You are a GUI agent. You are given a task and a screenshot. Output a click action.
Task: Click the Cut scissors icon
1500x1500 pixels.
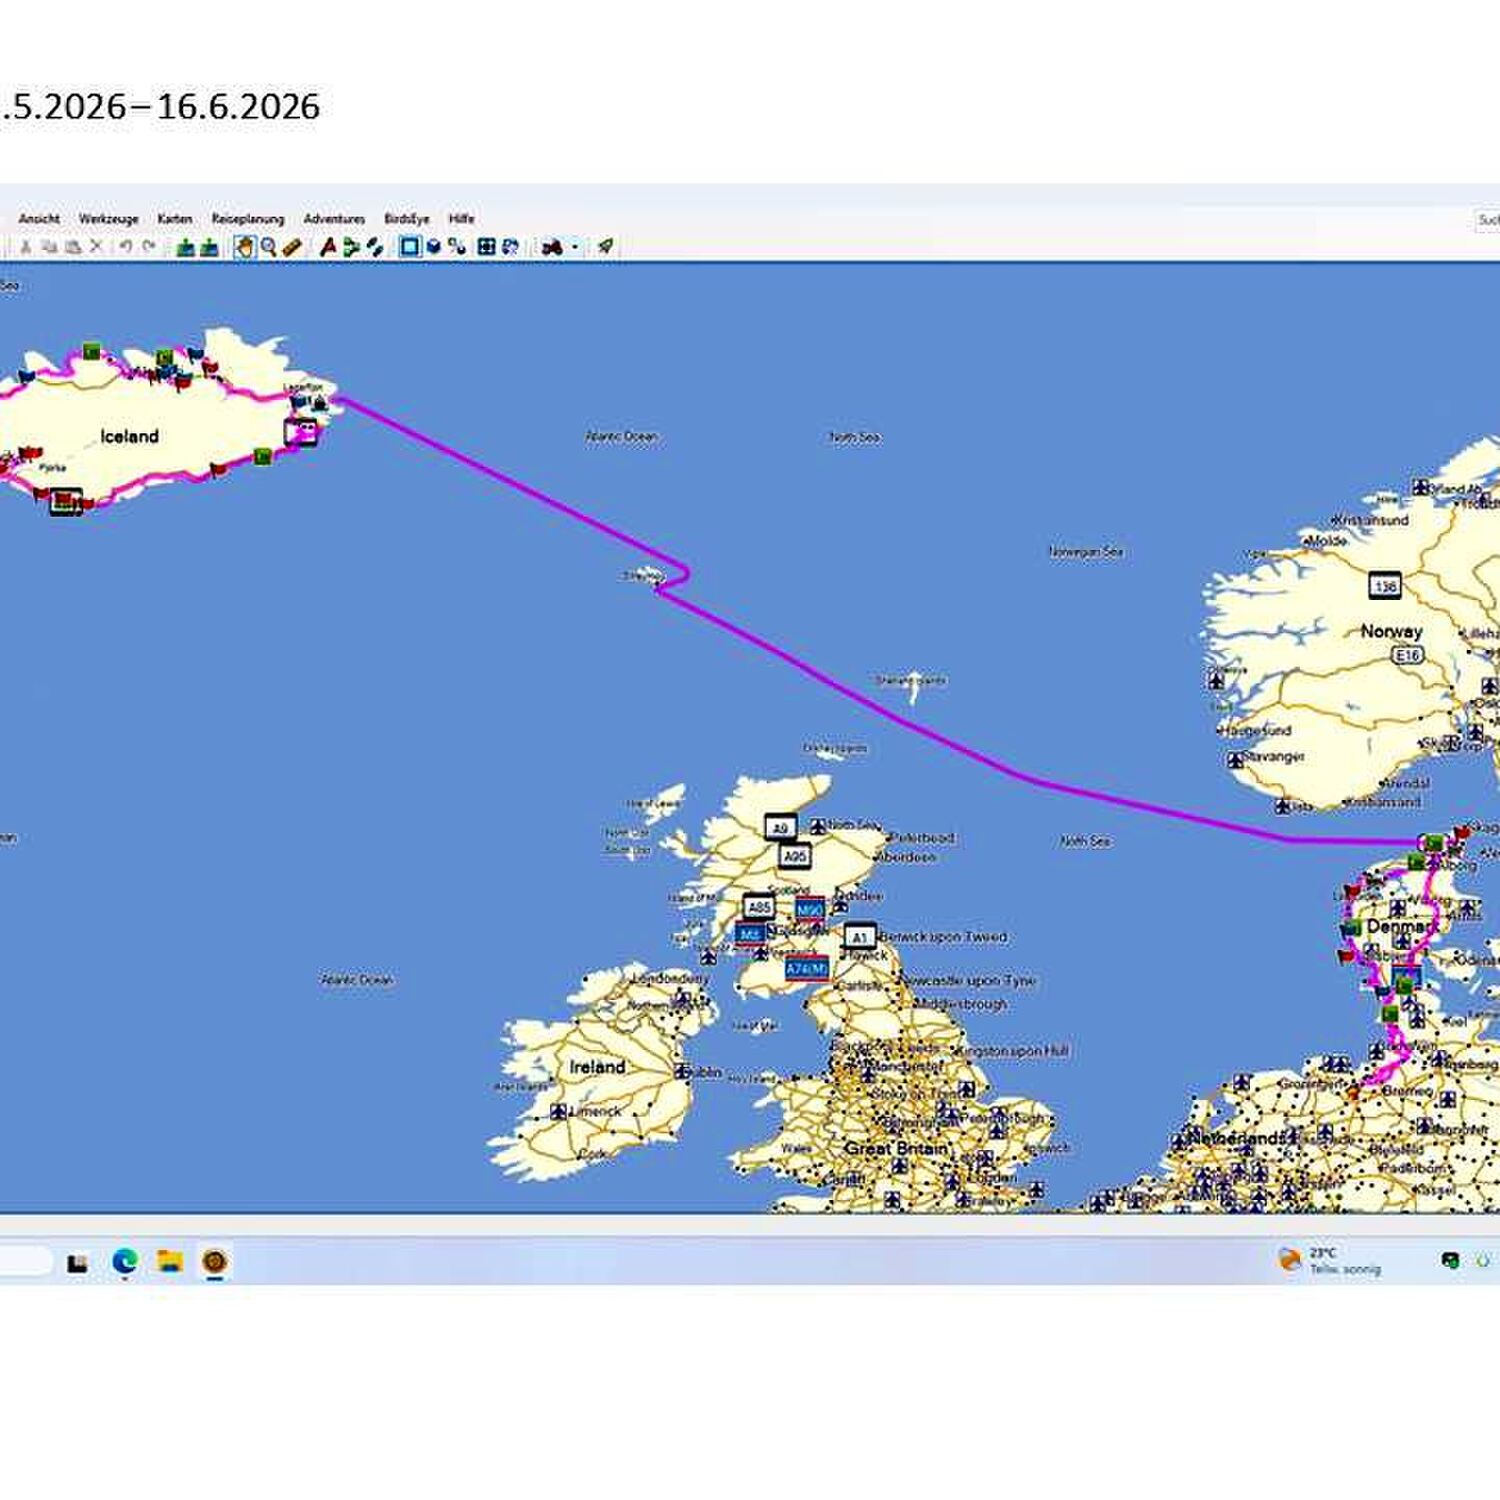pyautogui.click(x=25, y=246)
